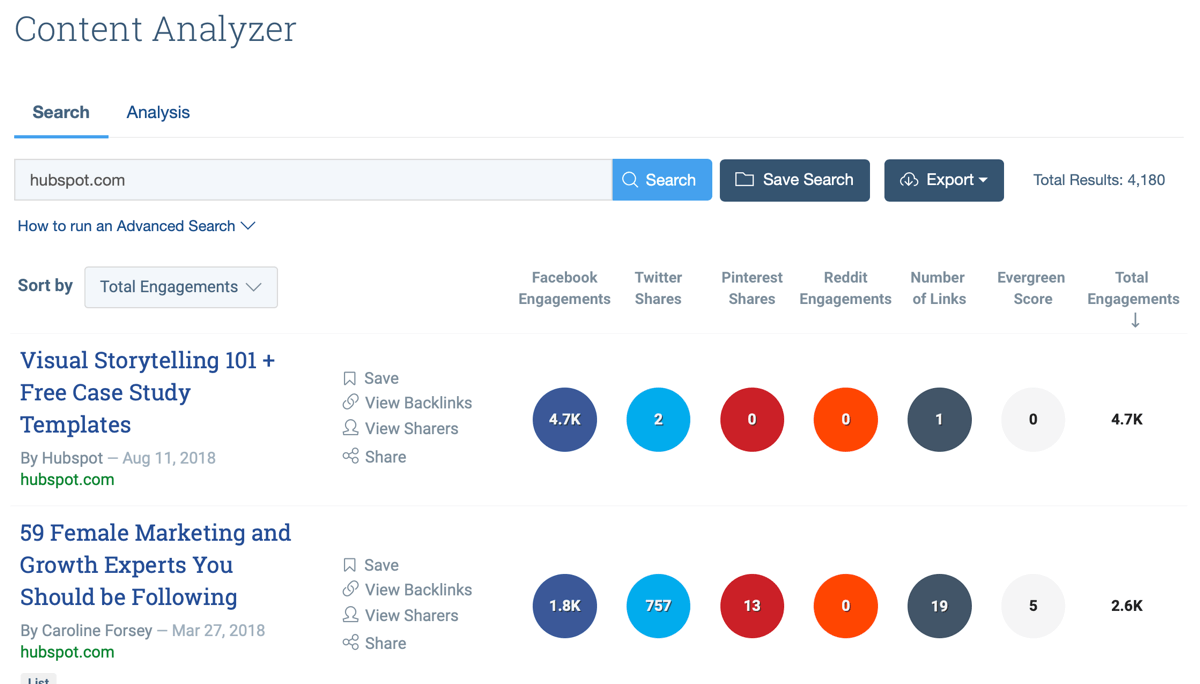Click Share text for 59 Female Marketing article
Screen dimensions: 1200x684
[386, 643]
